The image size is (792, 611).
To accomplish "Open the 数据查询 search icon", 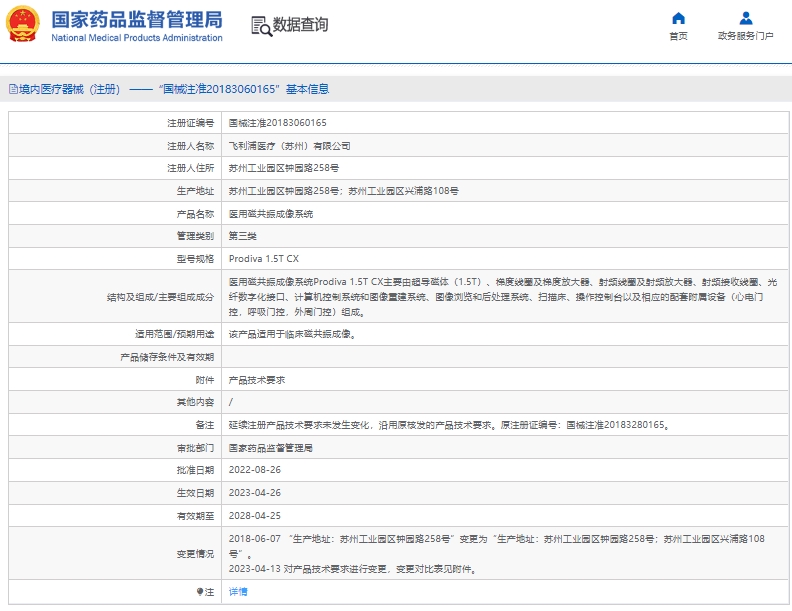I will [261, 26].
